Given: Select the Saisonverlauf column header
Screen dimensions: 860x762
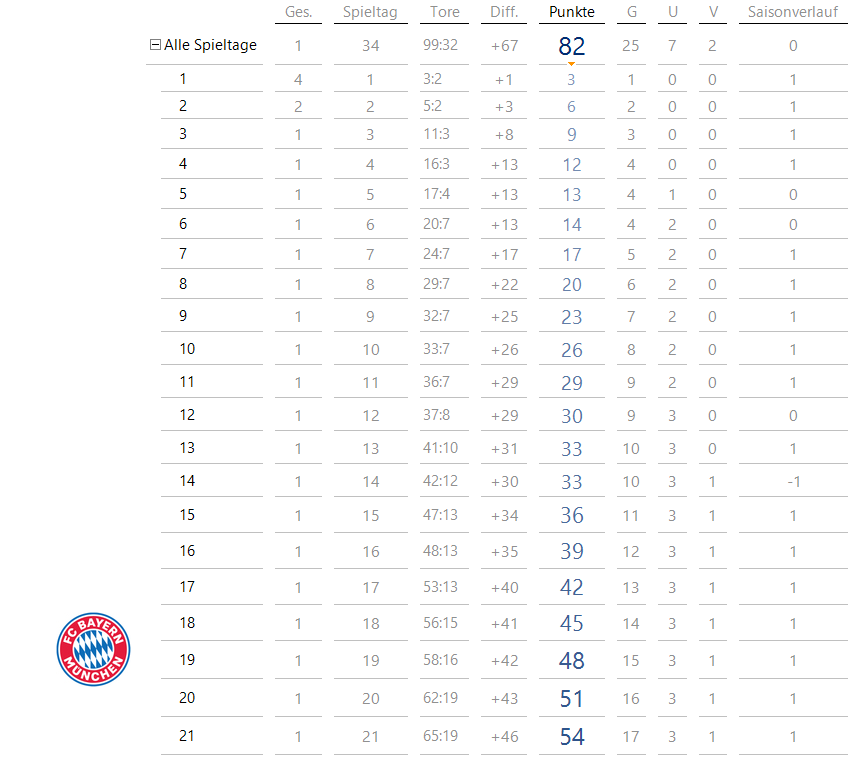Looking at the screenshot, I should (793, 12).
